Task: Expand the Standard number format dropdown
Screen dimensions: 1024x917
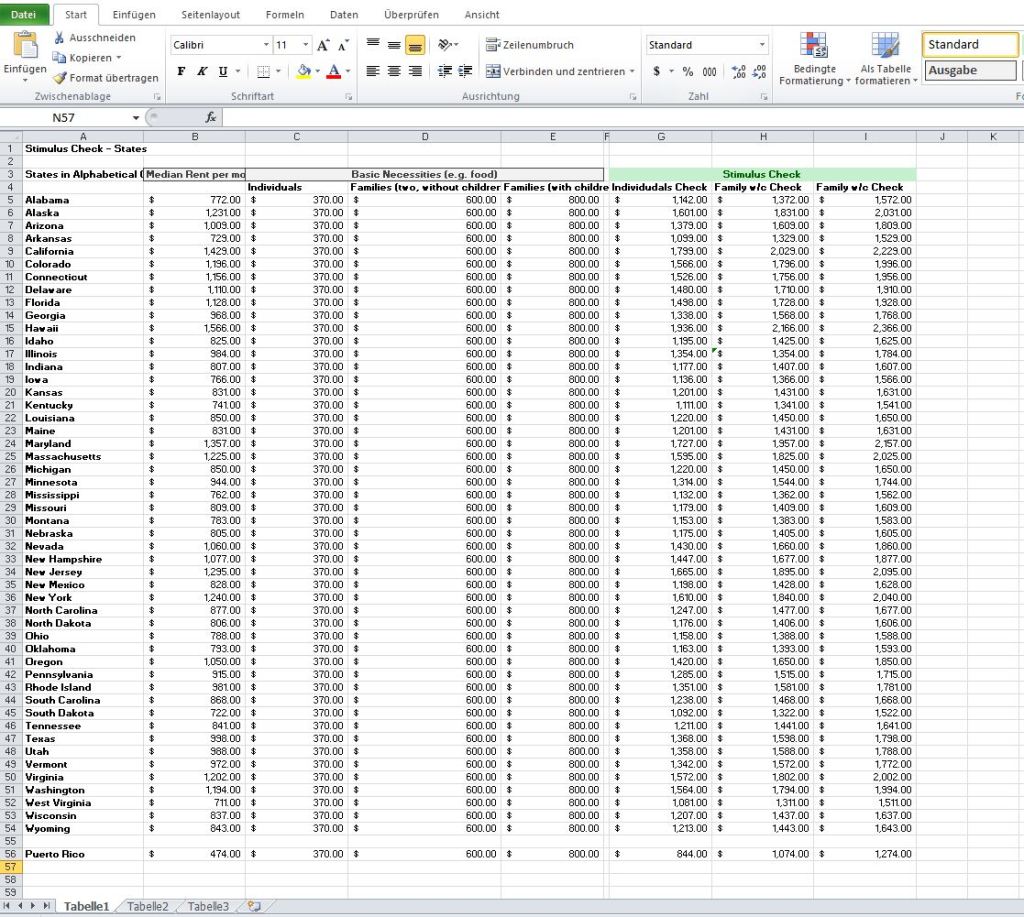Action: click(x=762, y=45)
